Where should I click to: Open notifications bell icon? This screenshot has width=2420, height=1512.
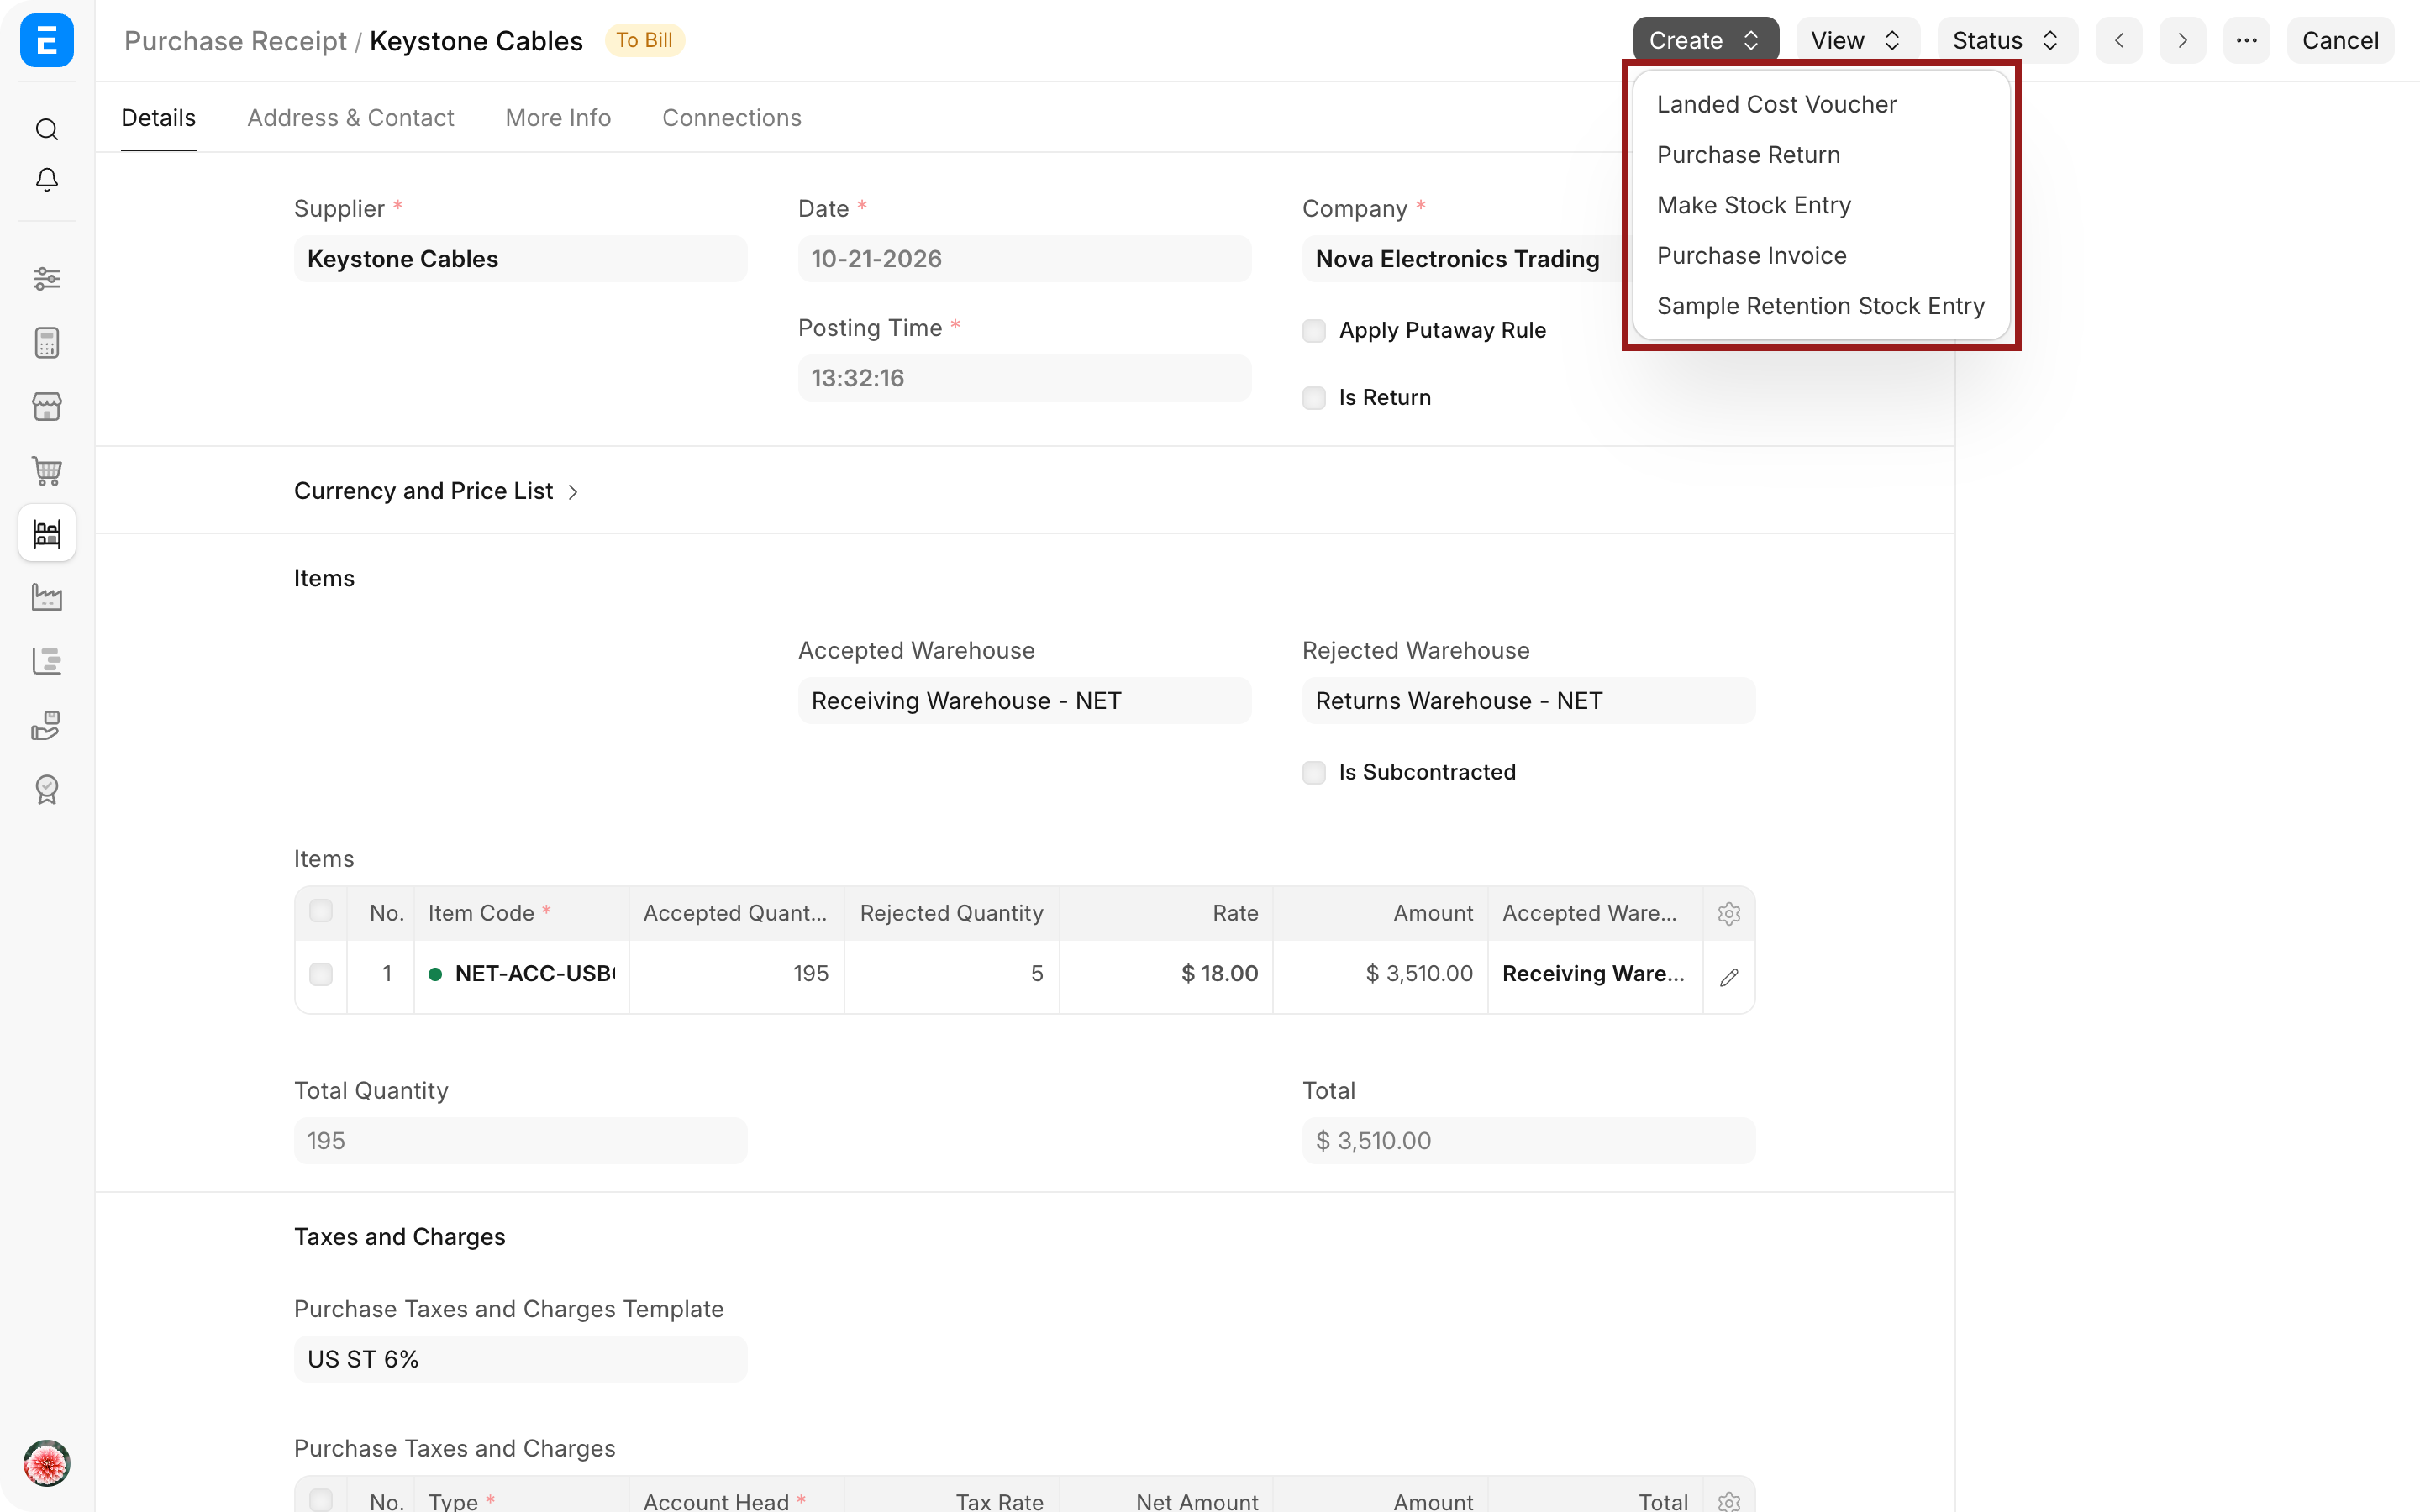pyautogui.click(x=47, y=180)
